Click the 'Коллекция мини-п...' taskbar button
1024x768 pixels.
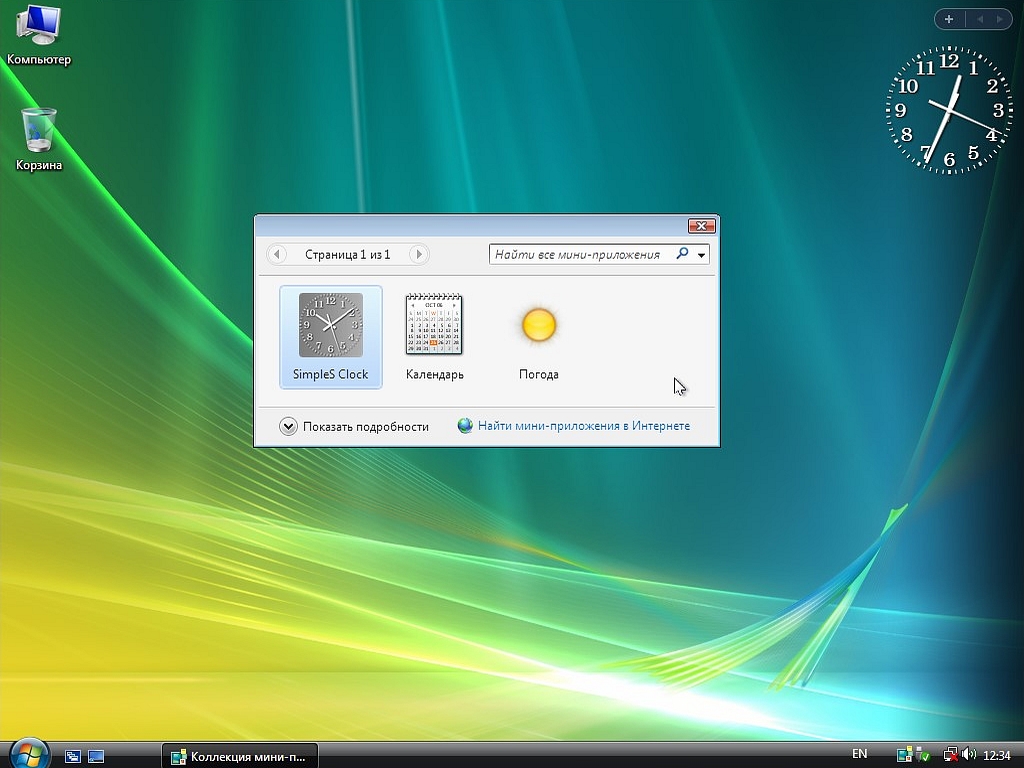coord(240,756)
